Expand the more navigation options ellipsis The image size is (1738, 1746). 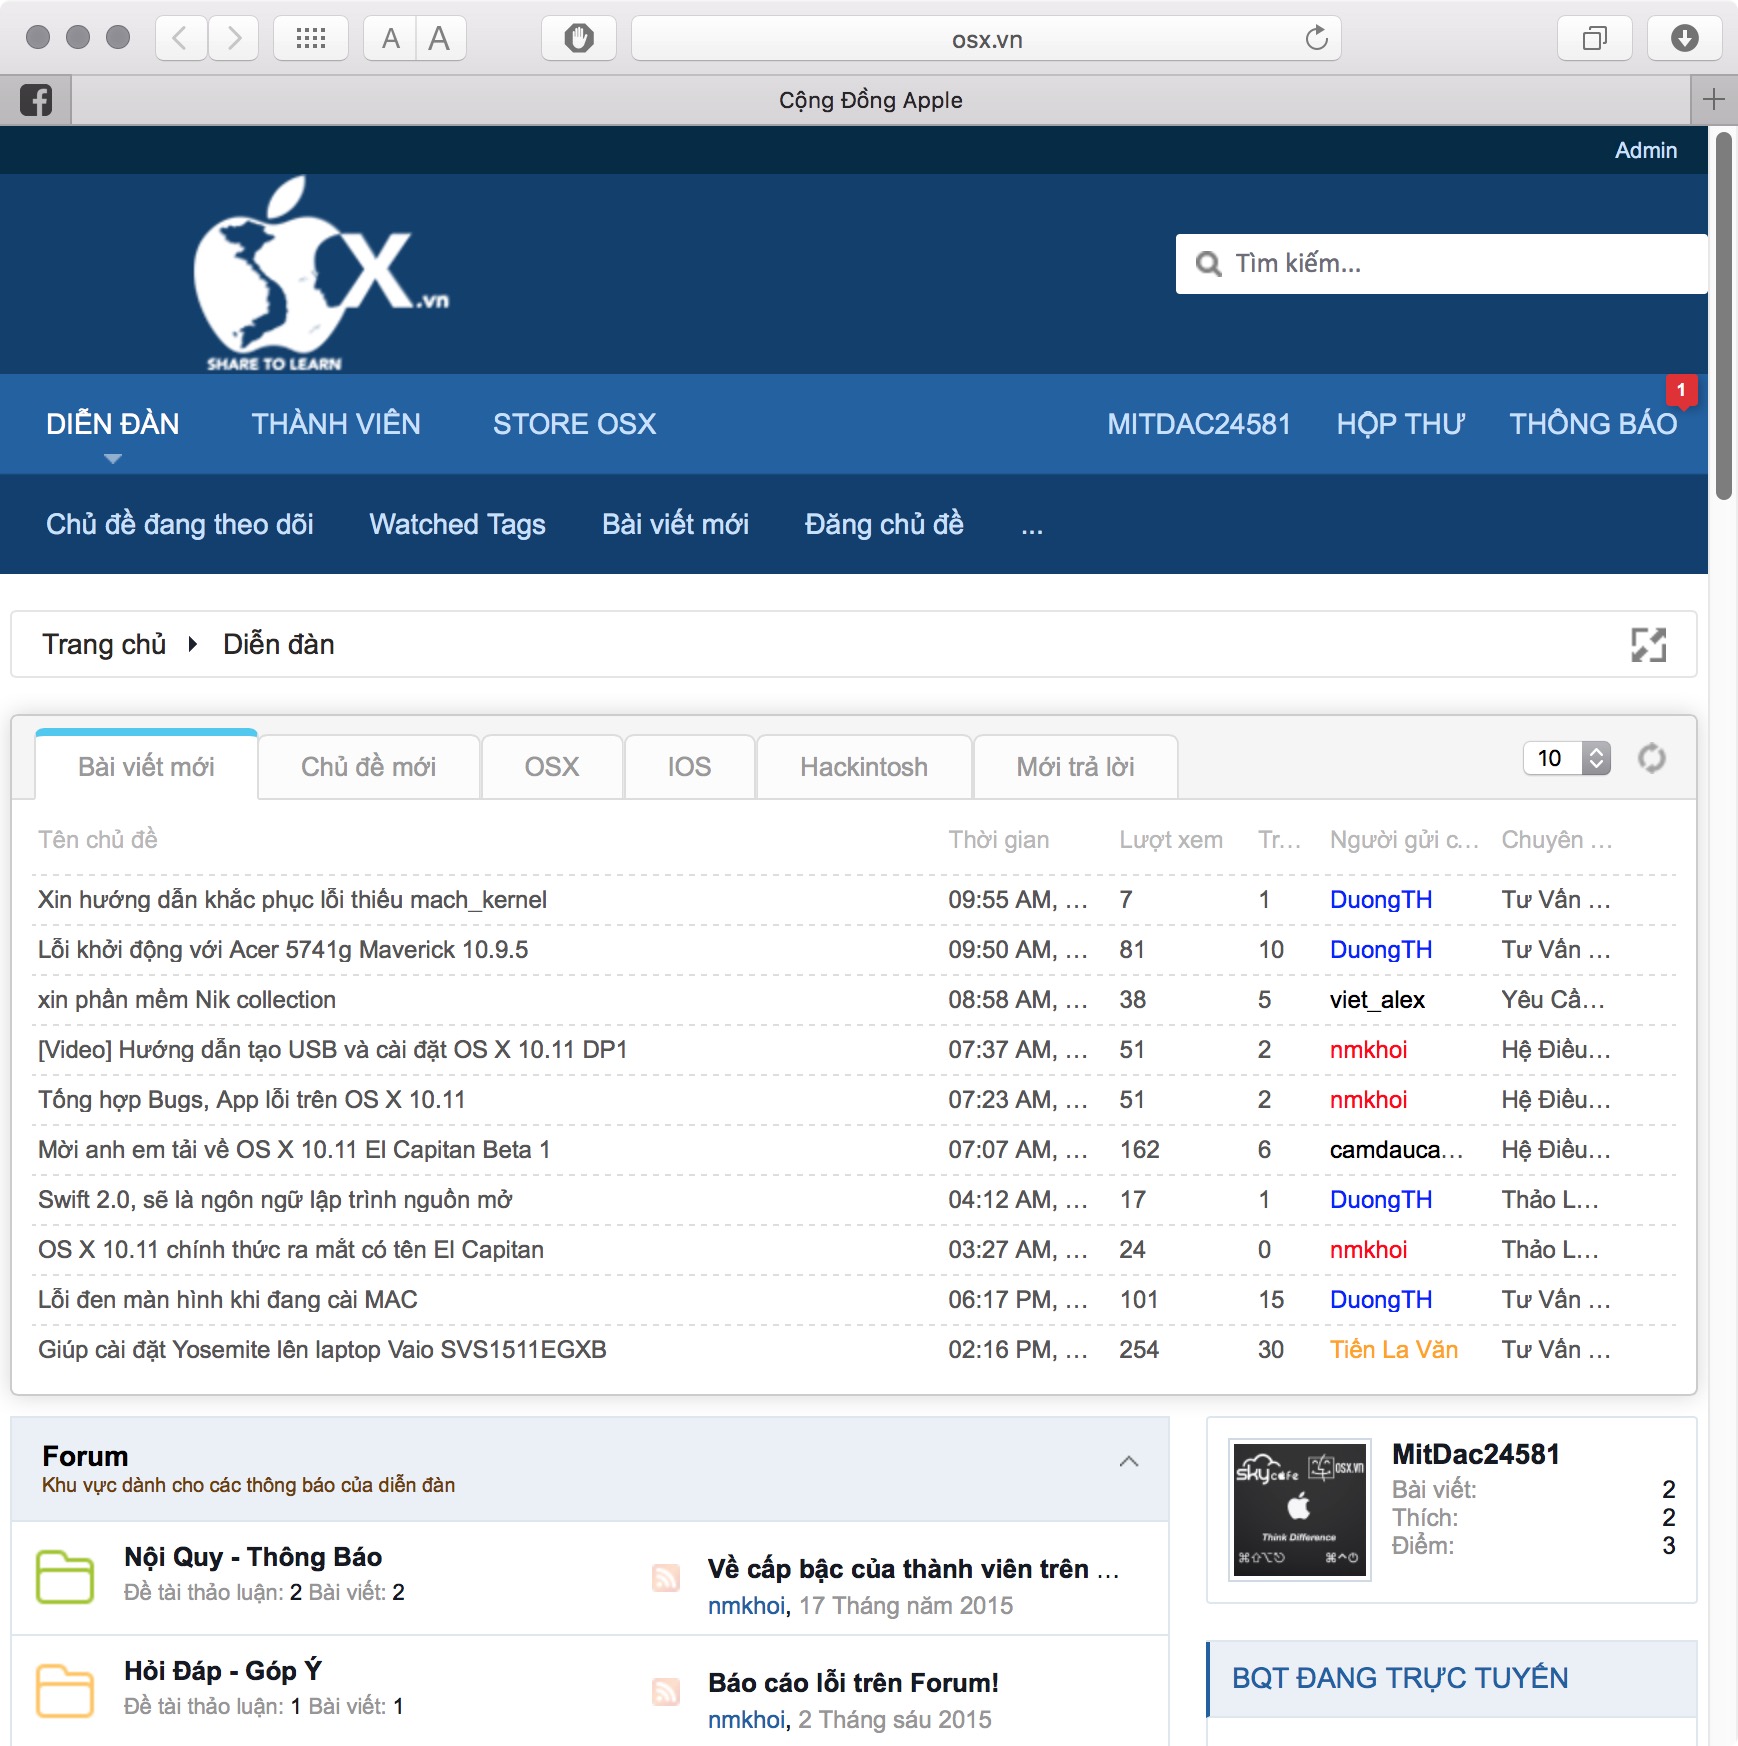point(1032,526)
